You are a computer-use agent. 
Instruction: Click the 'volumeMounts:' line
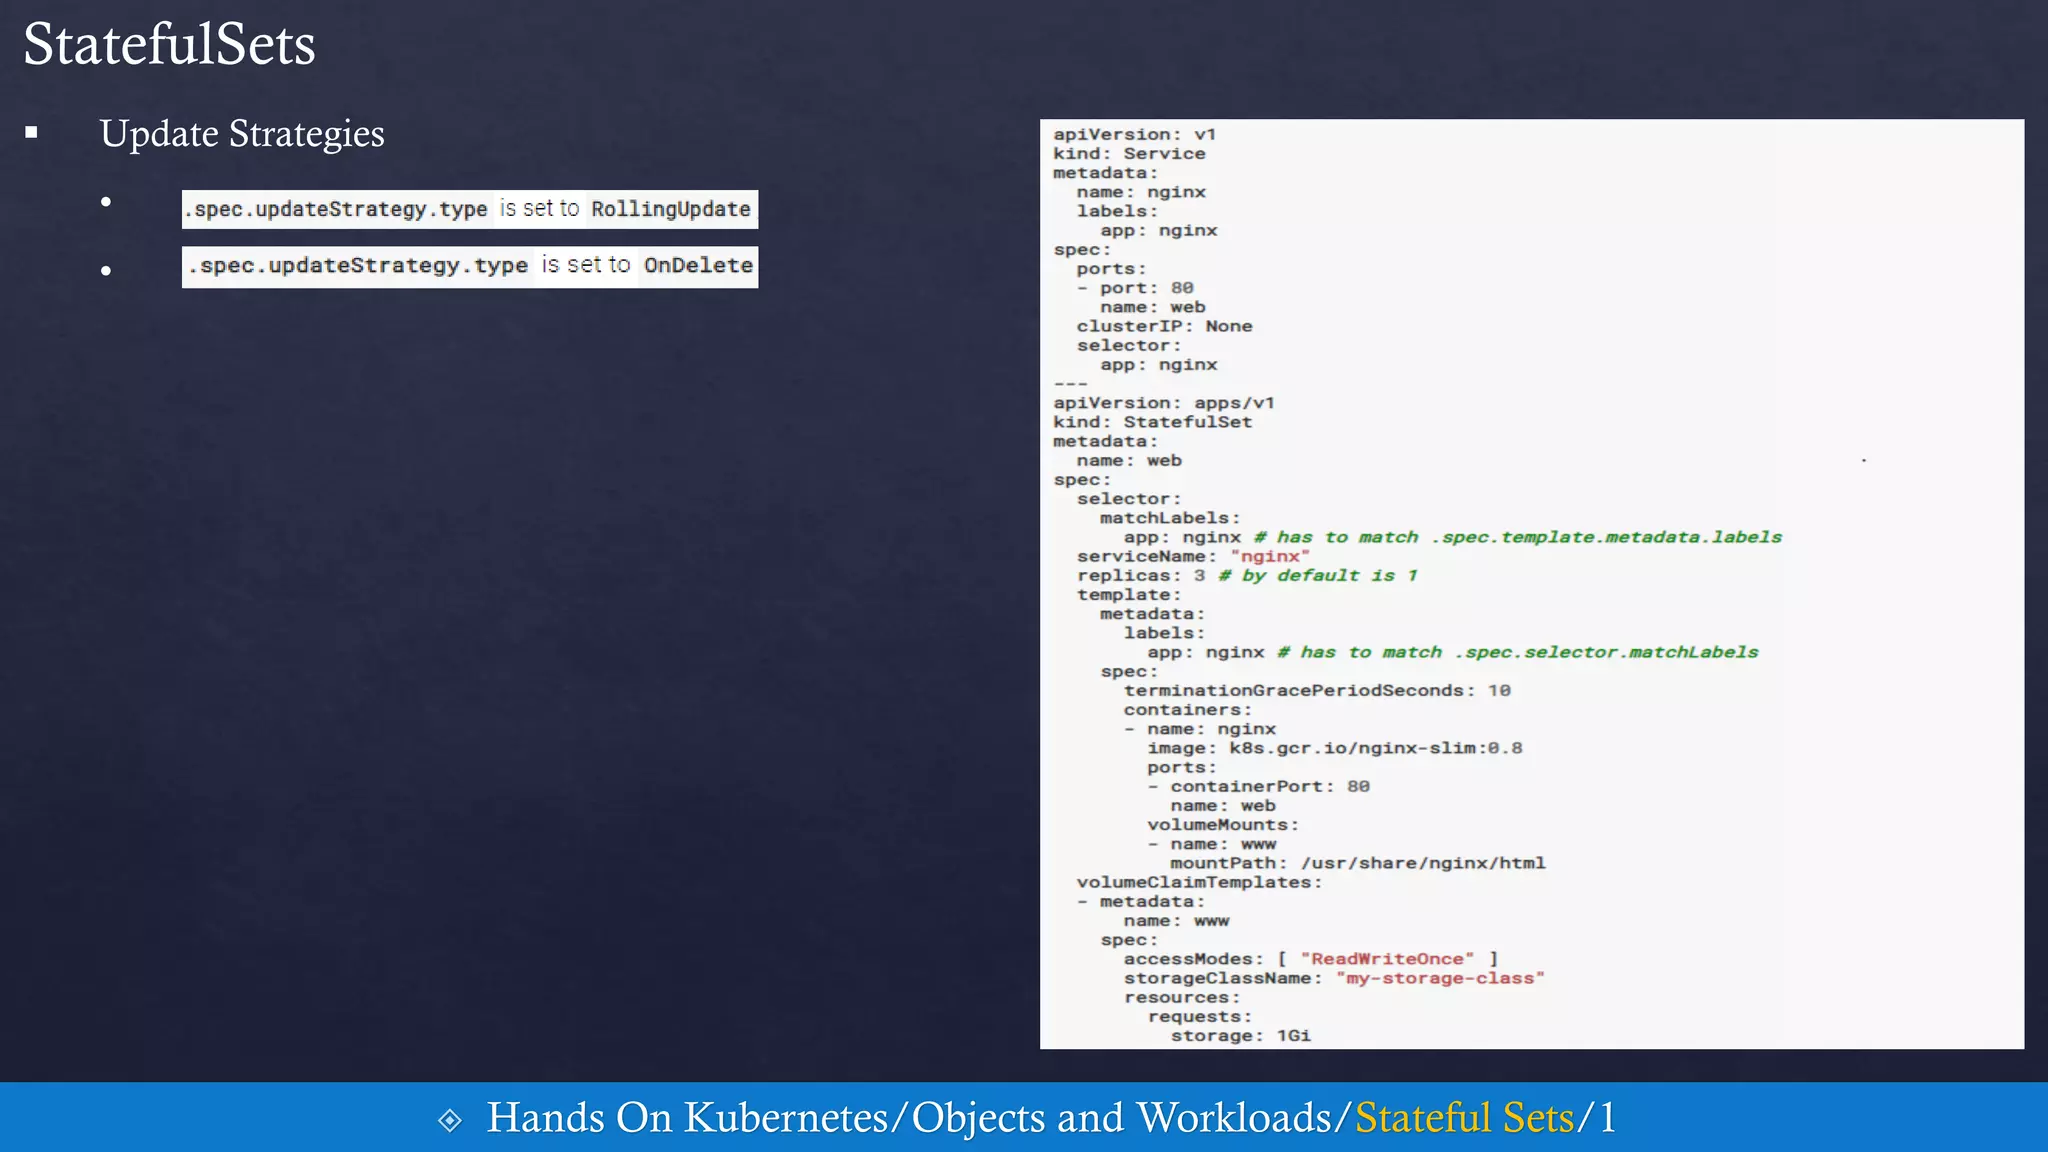tap(1223, 825)
